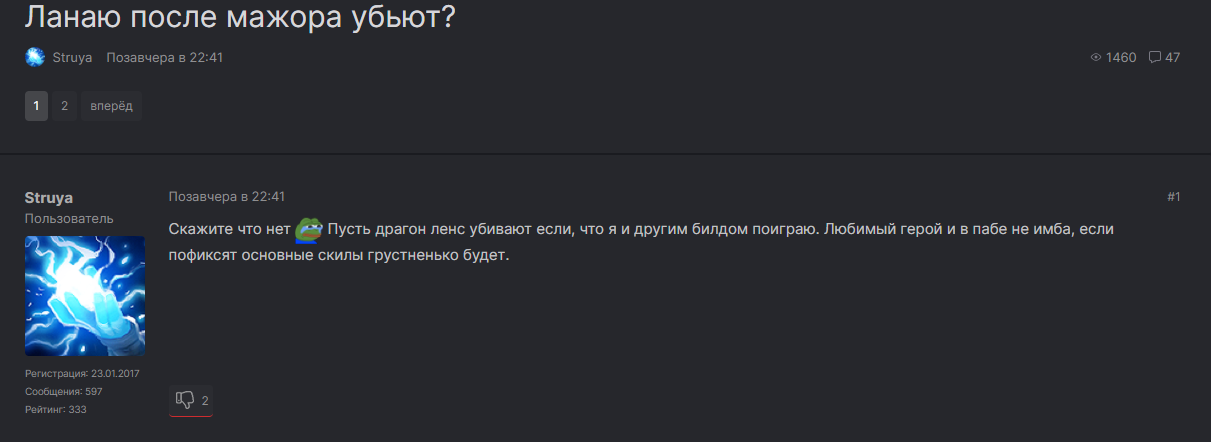Click the Struya author link under the title
This screenshot has height=442, width=1211.
pos(73,57)
